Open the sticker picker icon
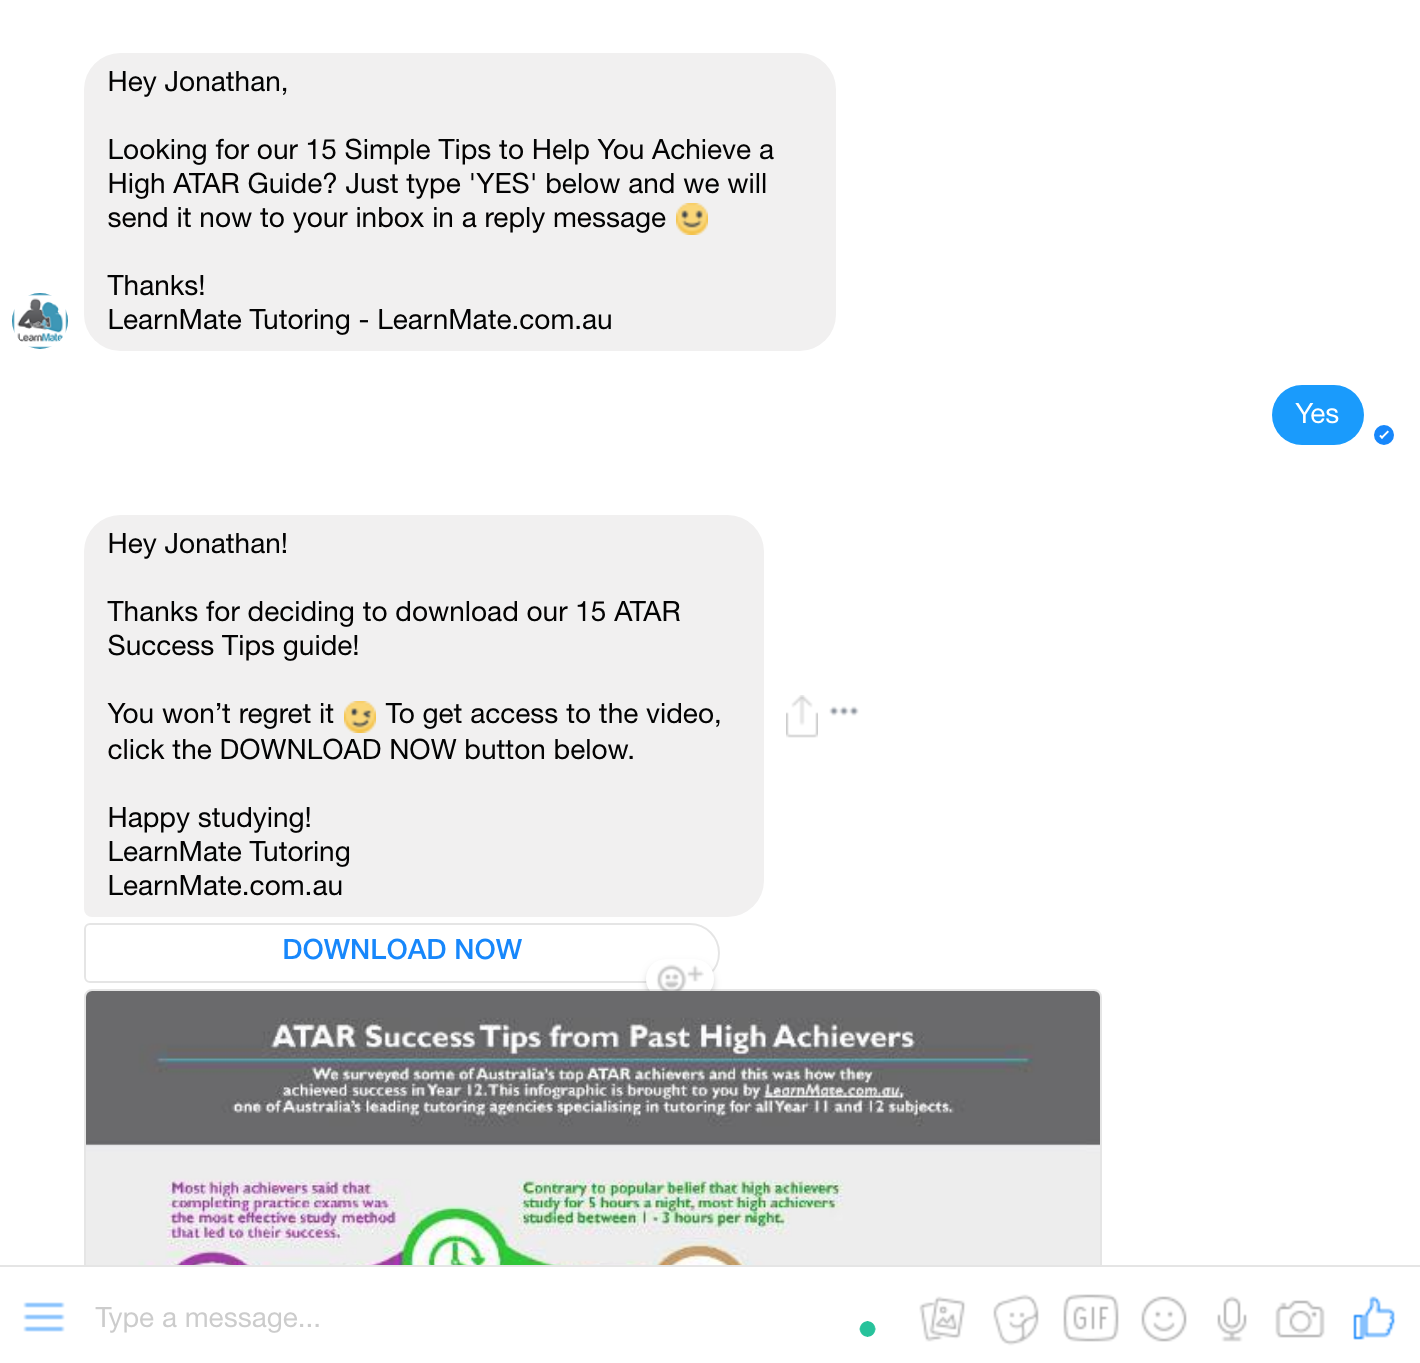1420x1363 pixels. [x=1016, y=1319]
